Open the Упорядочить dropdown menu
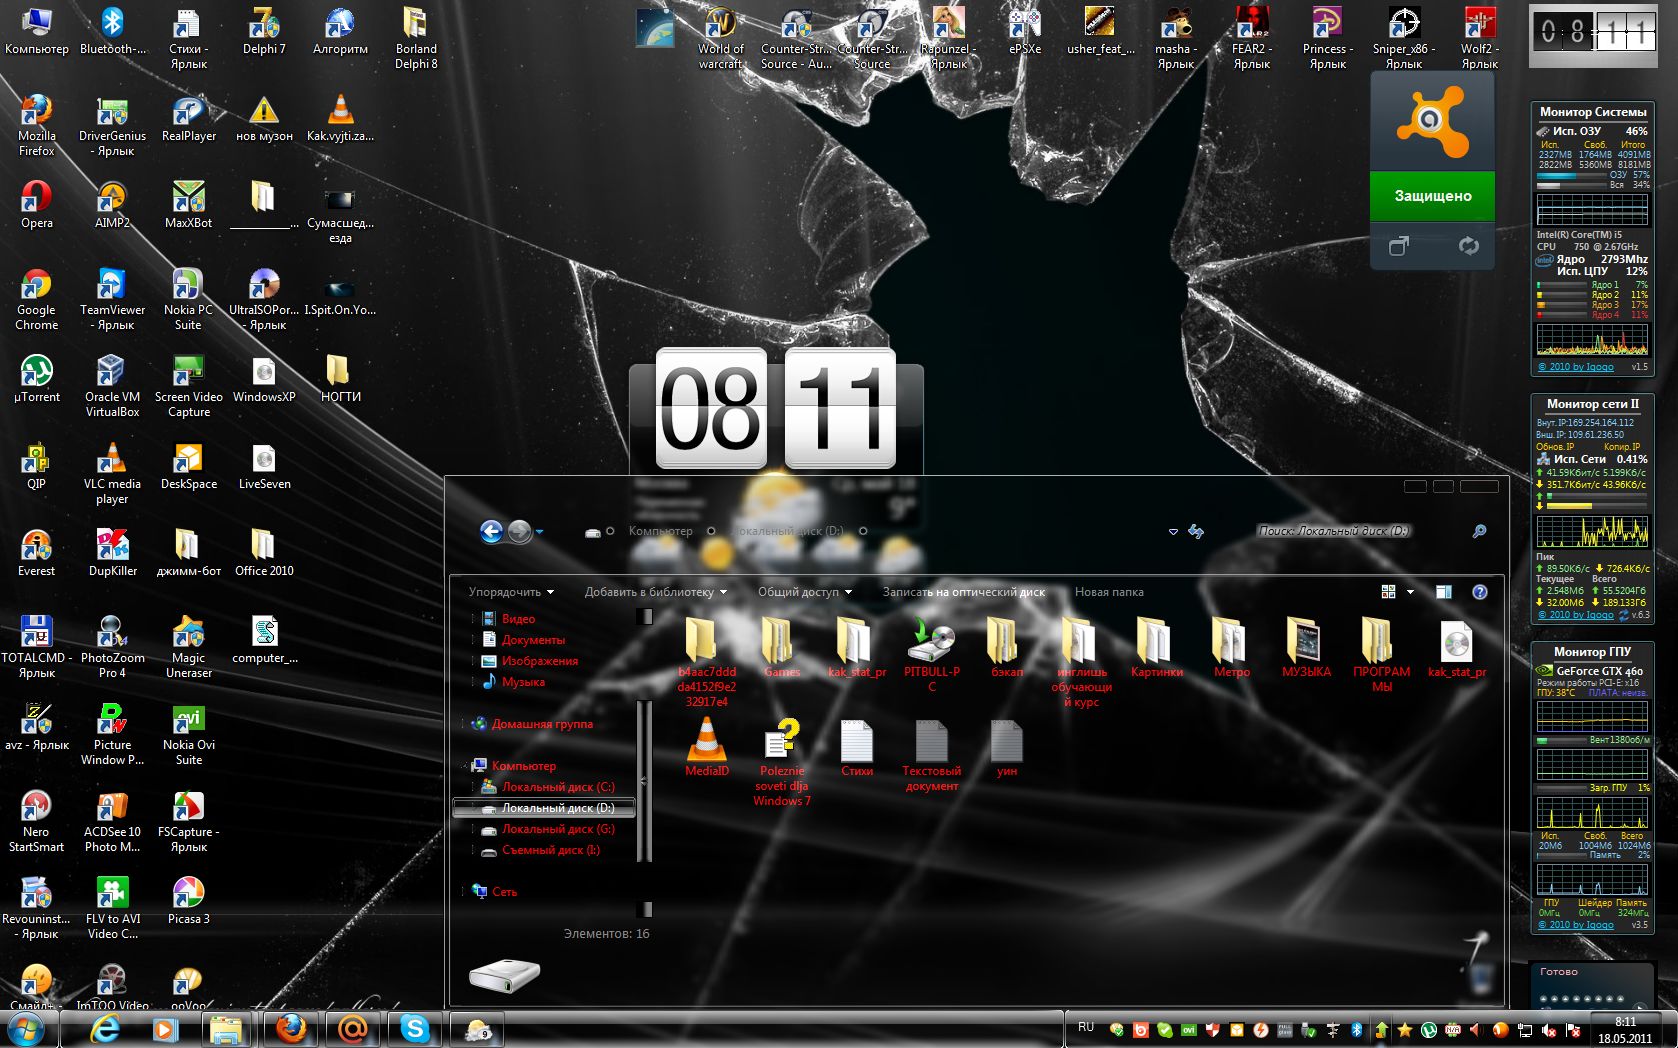 510,592
